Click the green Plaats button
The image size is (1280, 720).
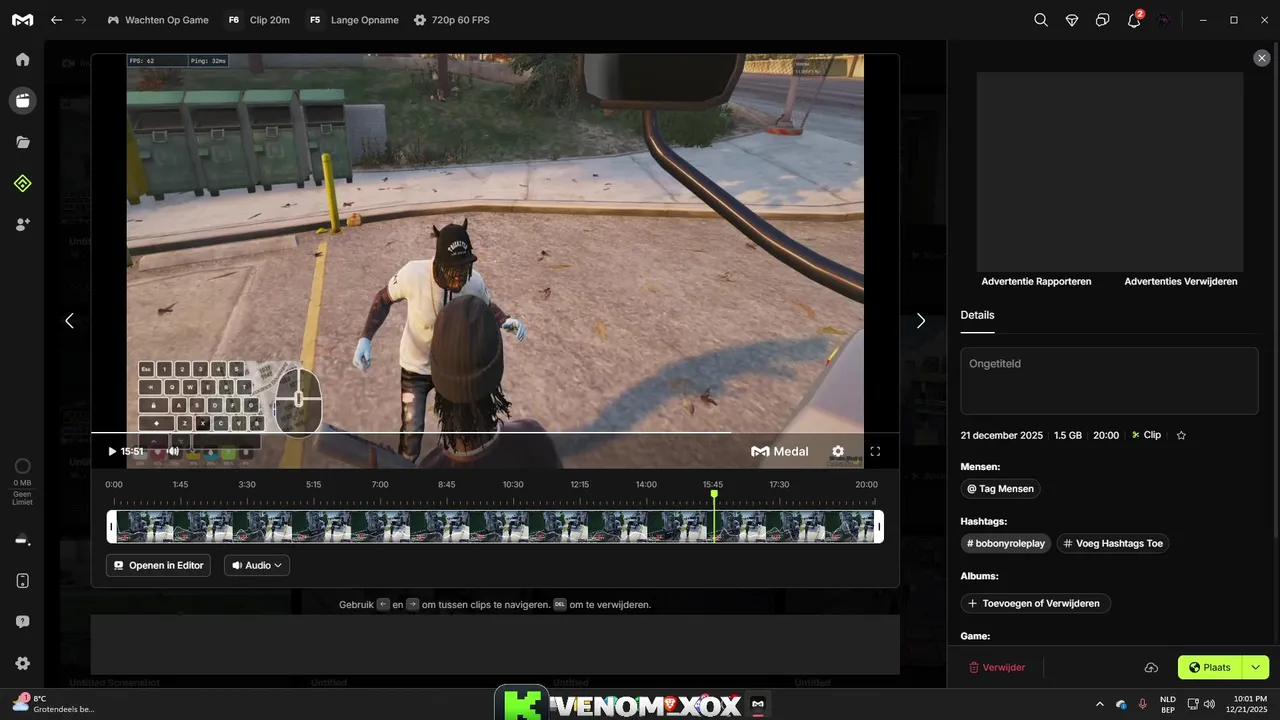(x=1210, y=667)
